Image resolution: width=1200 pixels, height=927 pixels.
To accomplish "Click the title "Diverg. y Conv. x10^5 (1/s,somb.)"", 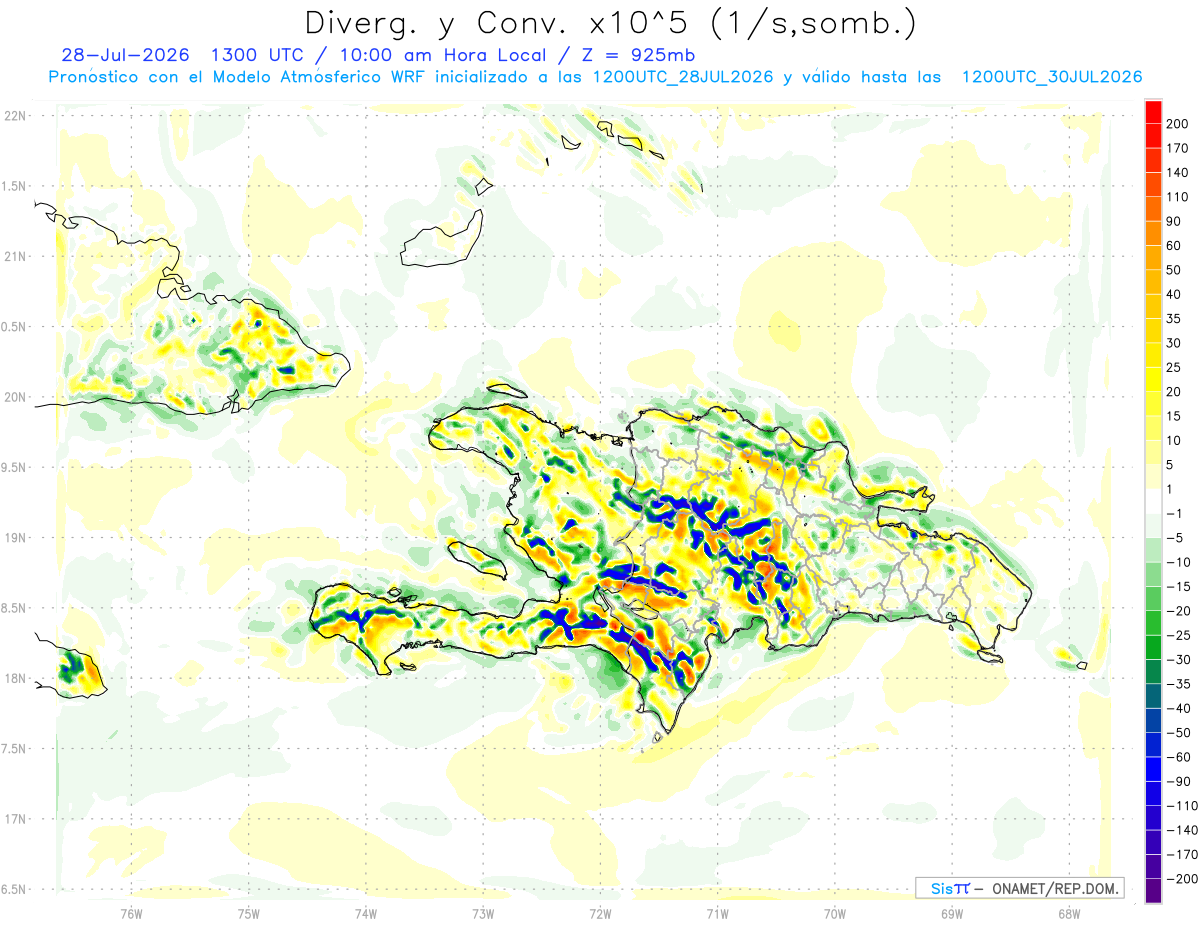I will [609, 23].
